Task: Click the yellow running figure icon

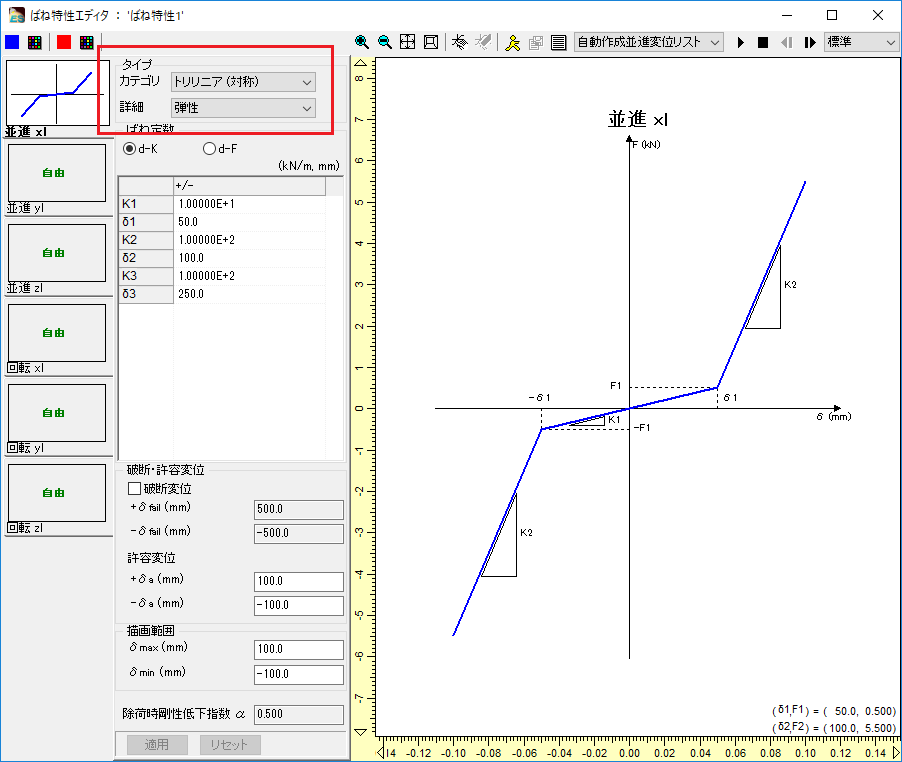Action: click(x=512, y=42)
